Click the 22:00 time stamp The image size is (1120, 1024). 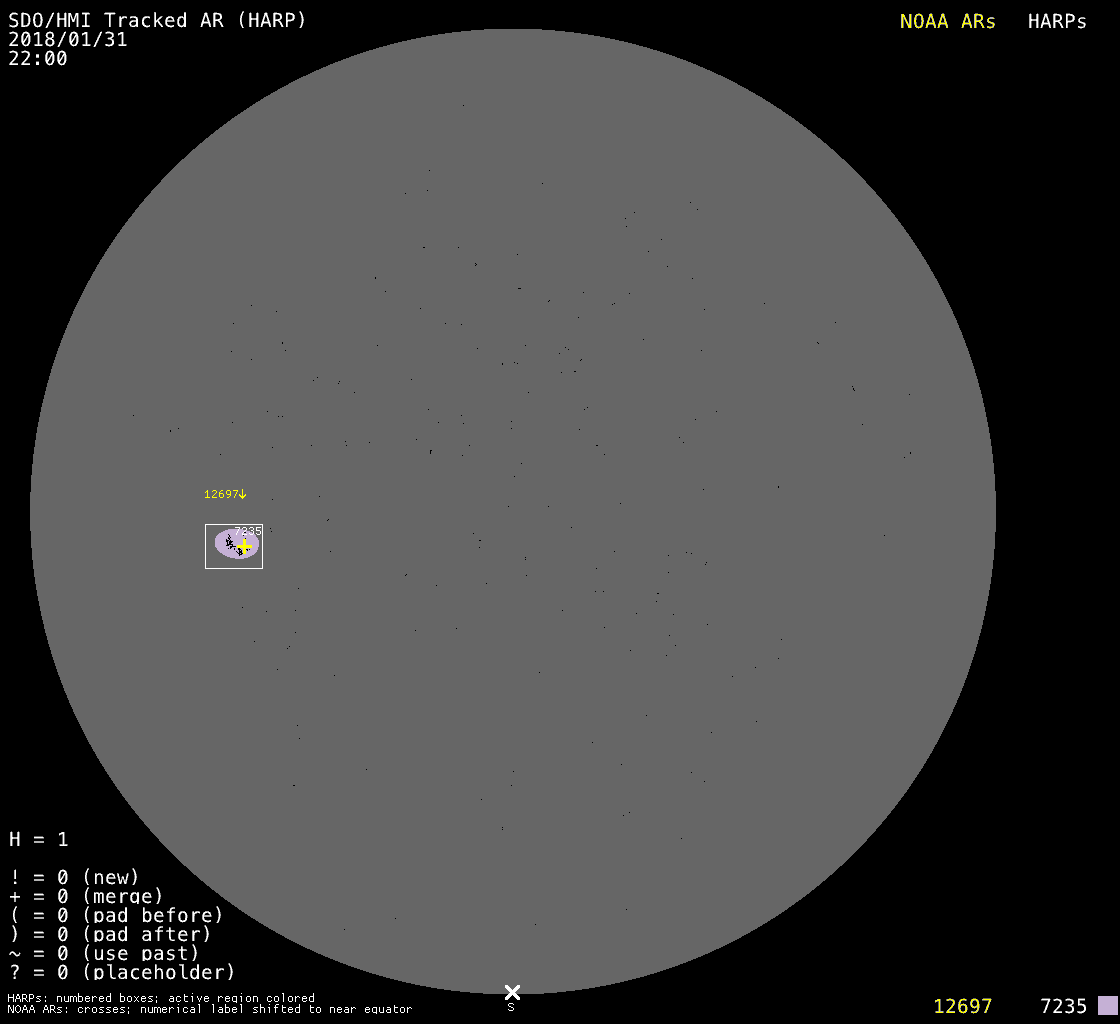38,58
